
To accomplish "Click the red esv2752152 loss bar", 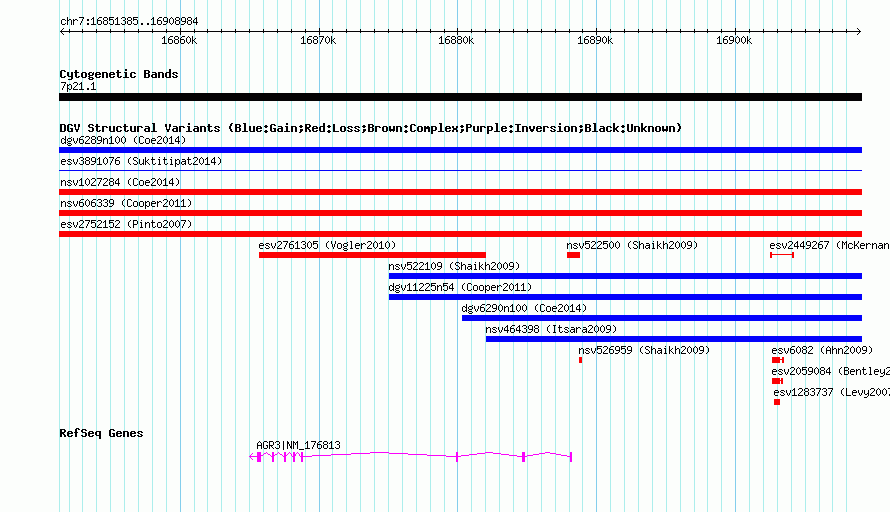I will click(460, 234).
